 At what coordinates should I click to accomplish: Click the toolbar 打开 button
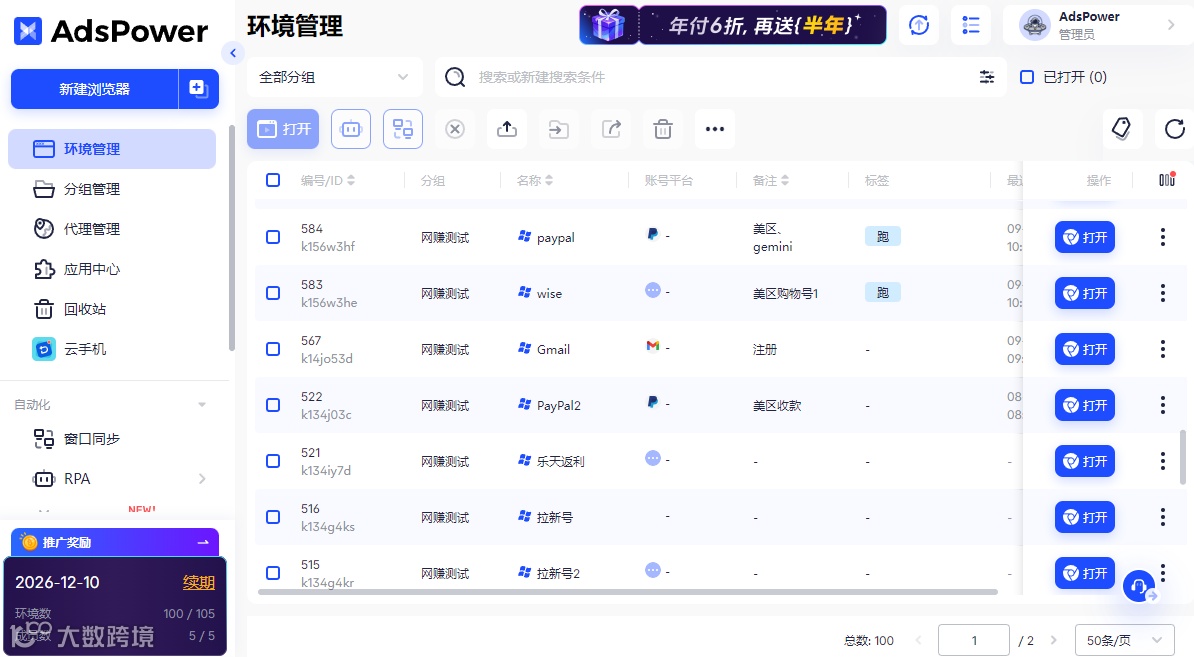click(283, 129)
